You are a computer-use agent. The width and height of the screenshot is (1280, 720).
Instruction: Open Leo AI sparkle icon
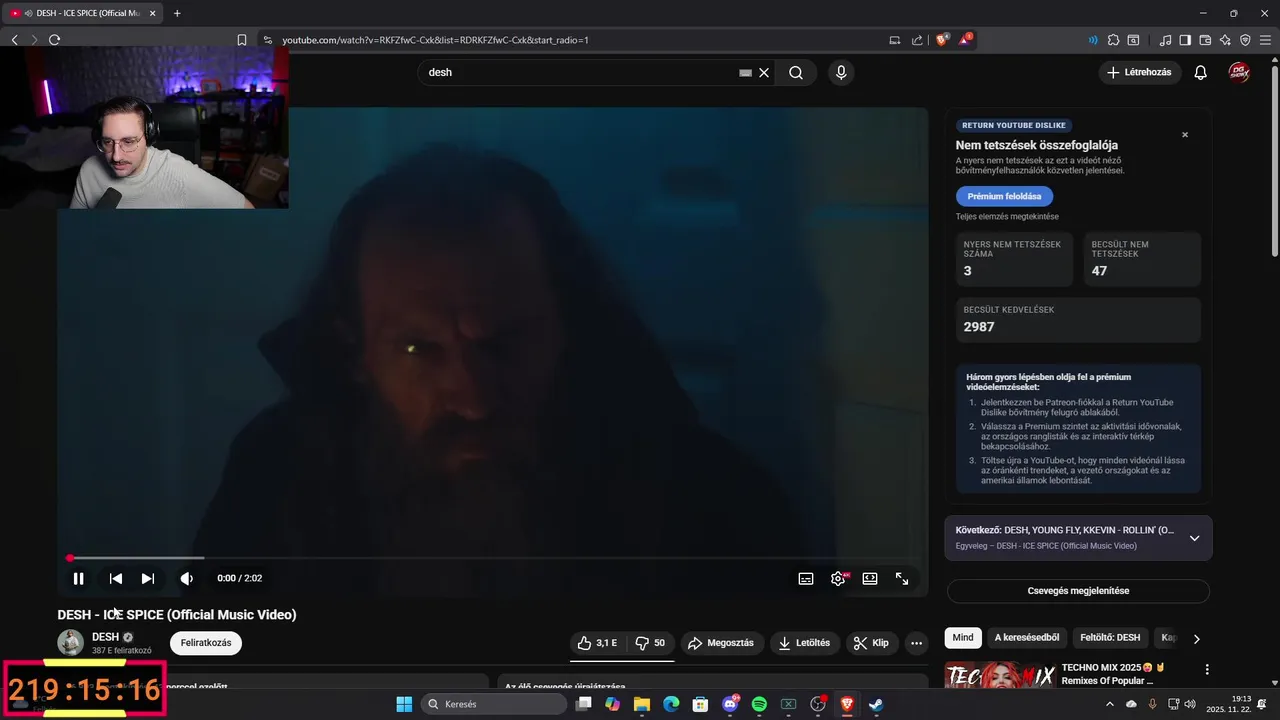coord(1225,40)
